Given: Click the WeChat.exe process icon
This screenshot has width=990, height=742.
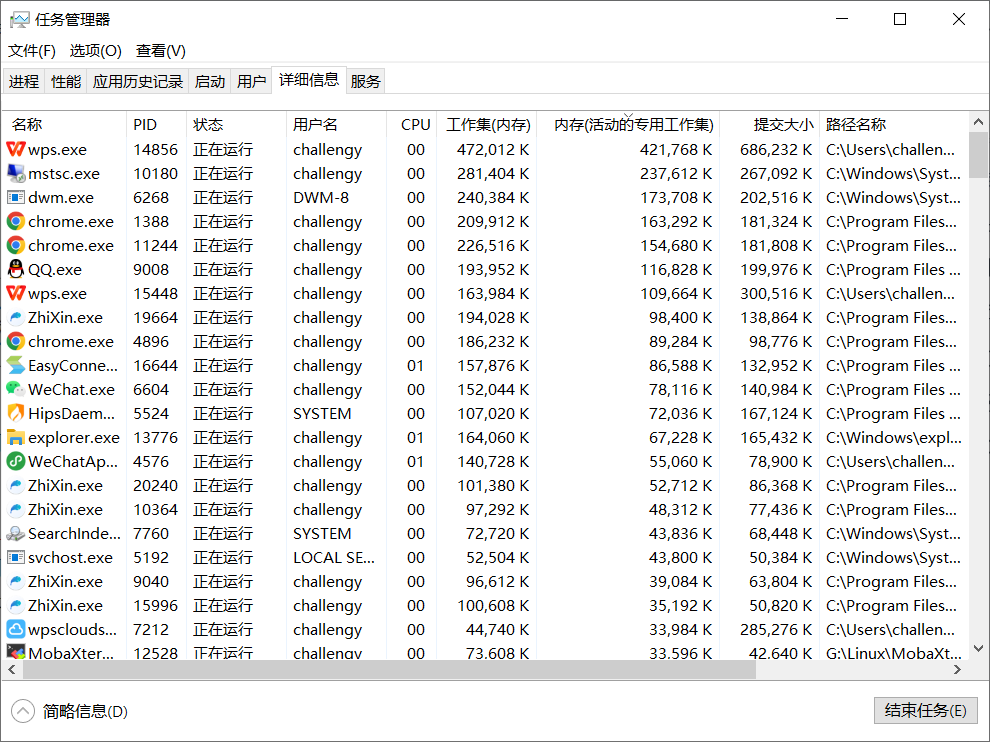Looking at the screenshot, I should point(16,390).
